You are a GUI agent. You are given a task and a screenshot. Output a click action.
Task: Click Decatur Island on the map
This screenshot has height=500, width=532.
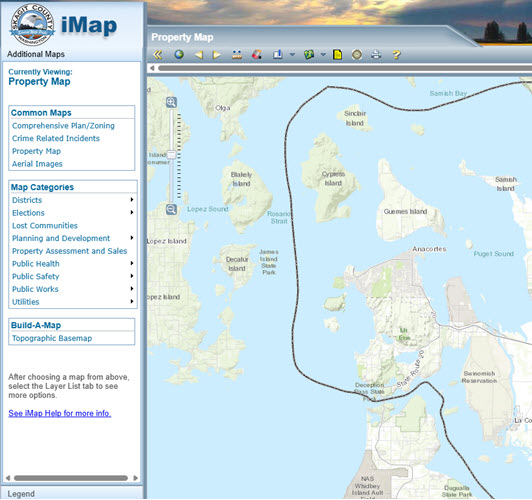point(237,264)
